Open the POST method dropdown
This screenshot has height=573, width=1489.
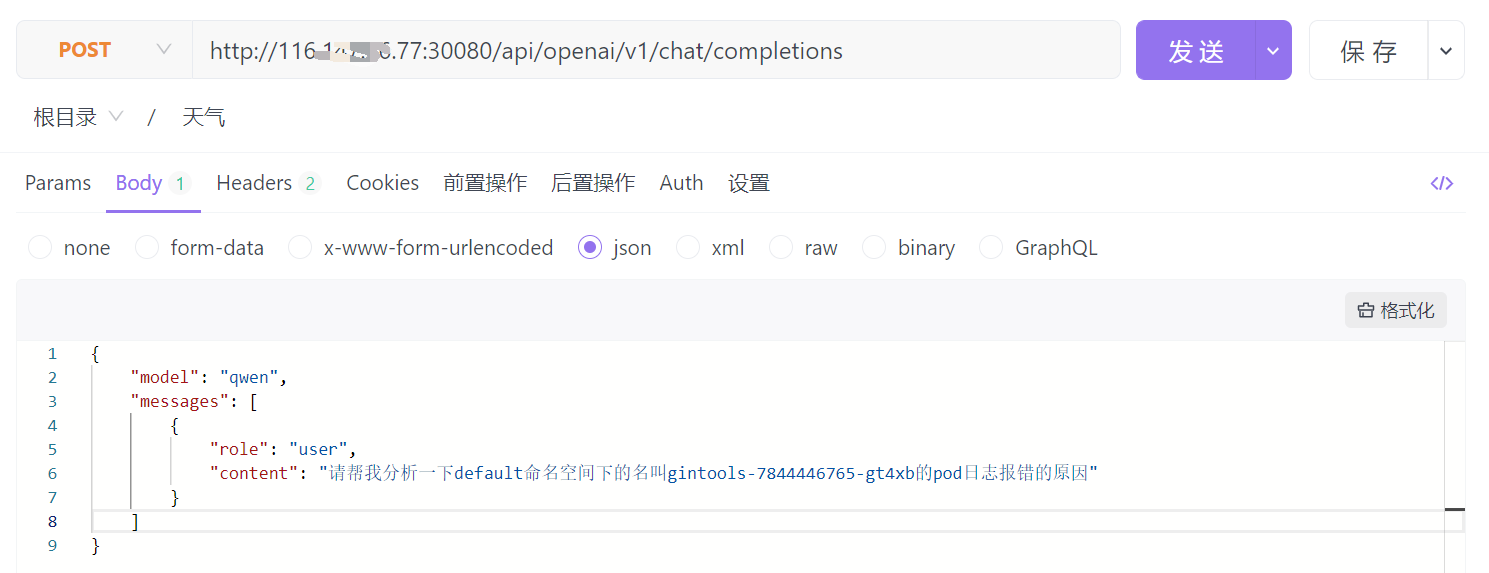pos(105,50)
